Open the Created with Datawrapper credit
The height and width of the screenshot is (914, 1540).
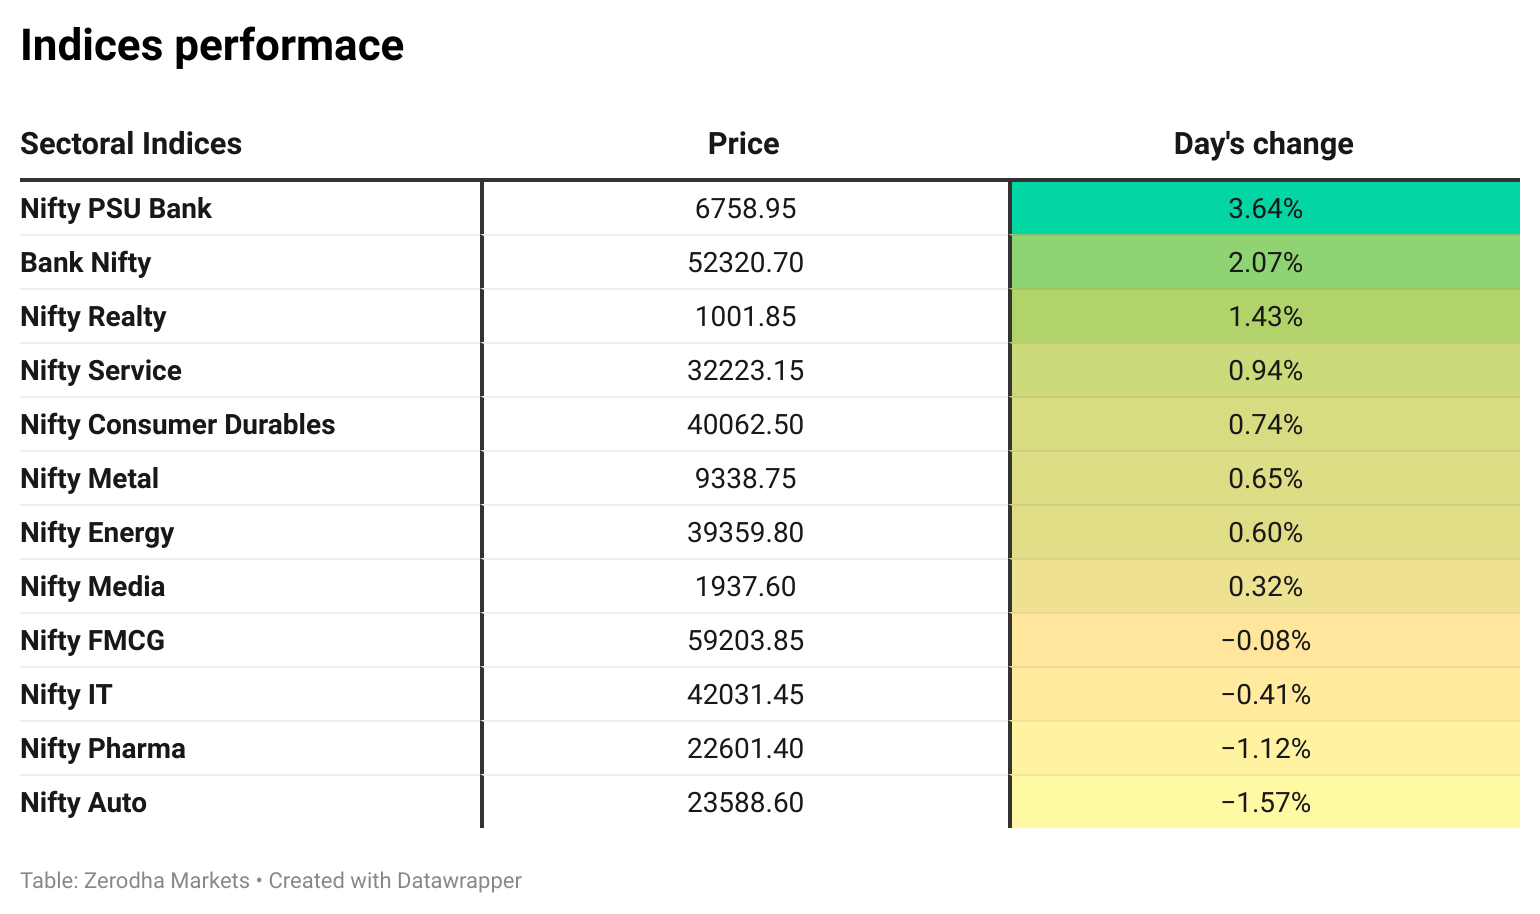[395, 881]
